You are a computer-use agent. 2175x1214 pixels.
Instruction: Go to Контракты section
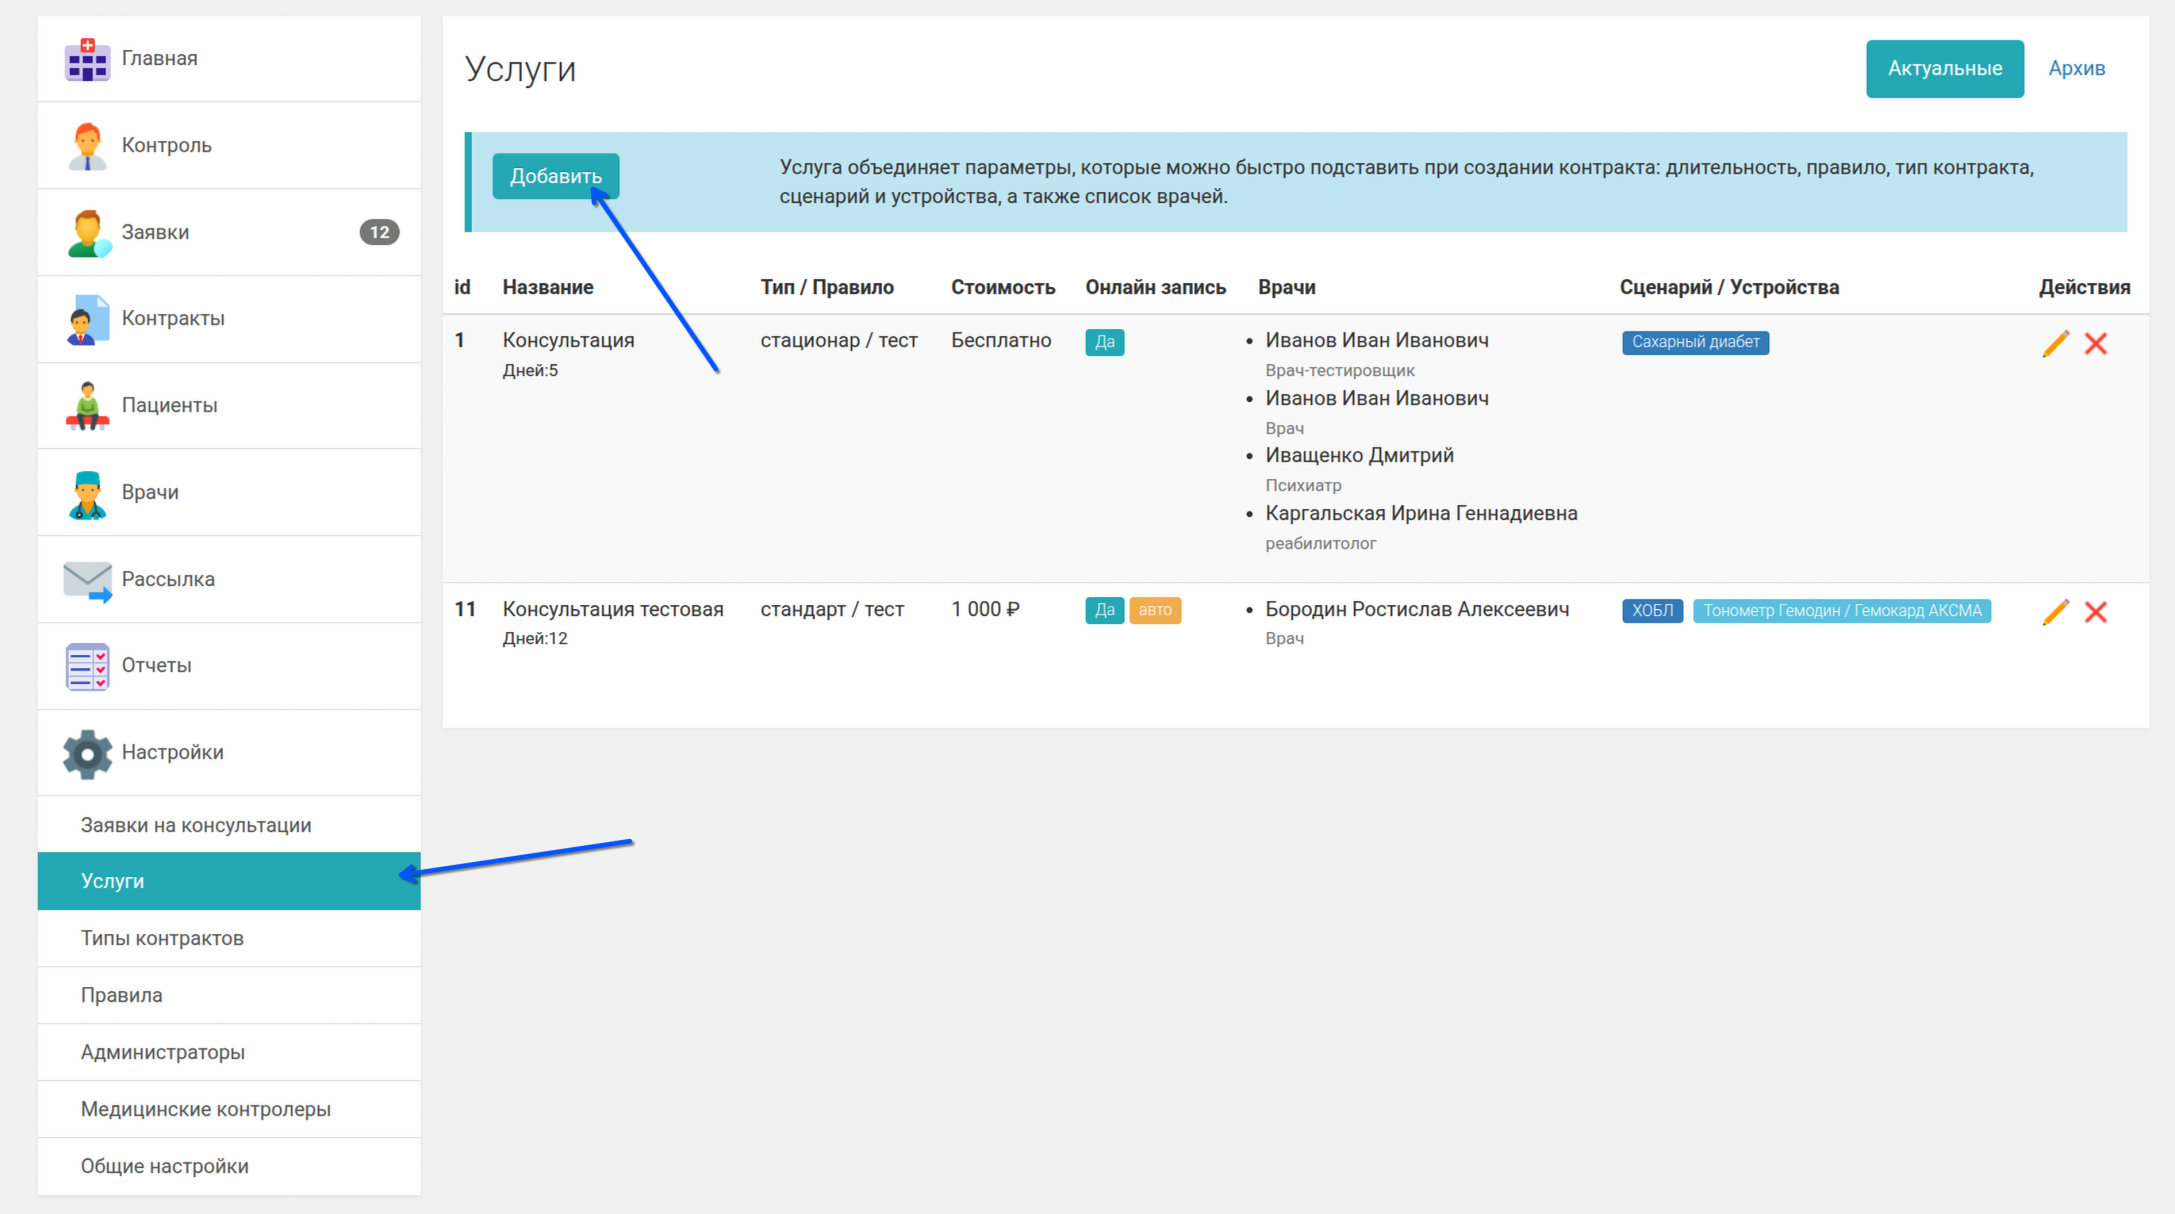pos(173,319)
